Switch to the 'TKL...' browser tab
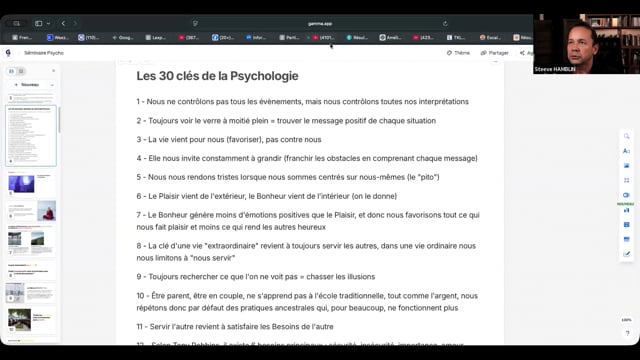The image size is (640, 360). point(456,38)
